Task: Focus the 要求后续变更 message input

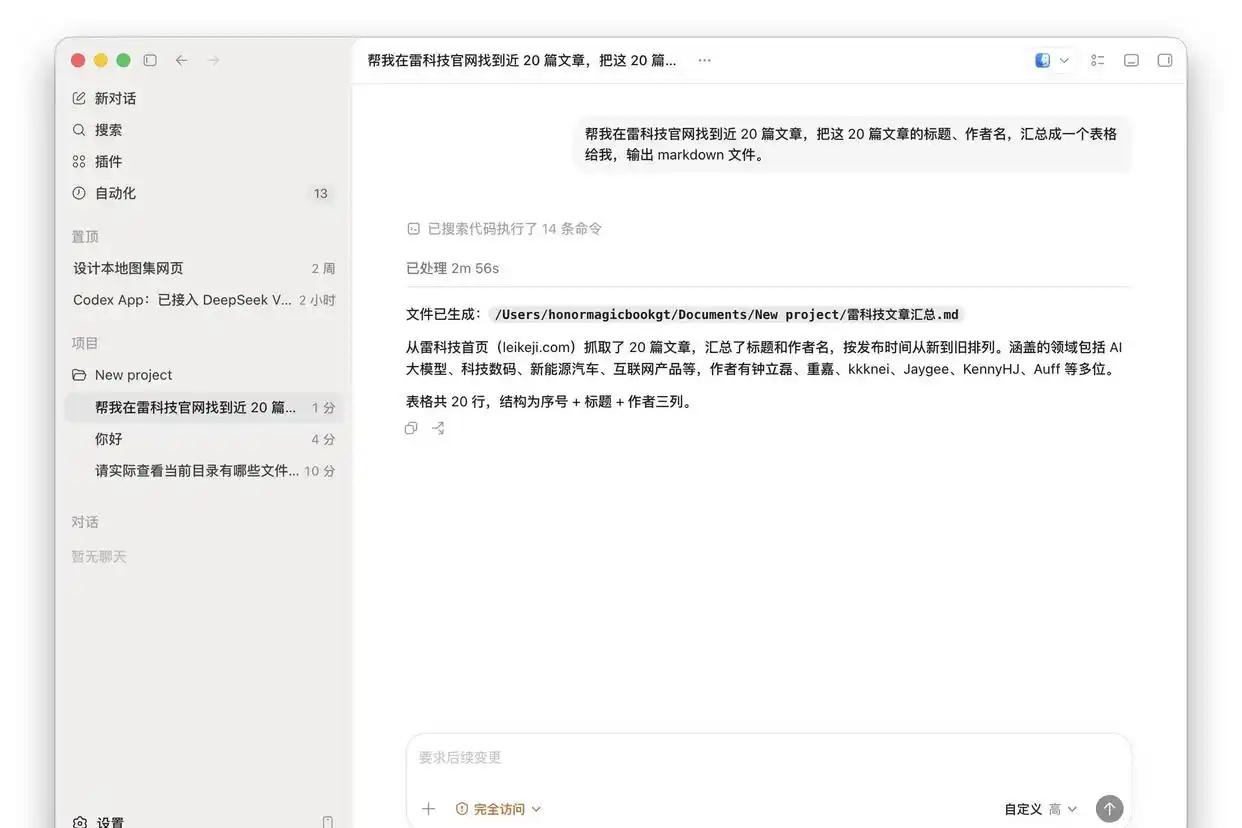Action: pos(768,758)
